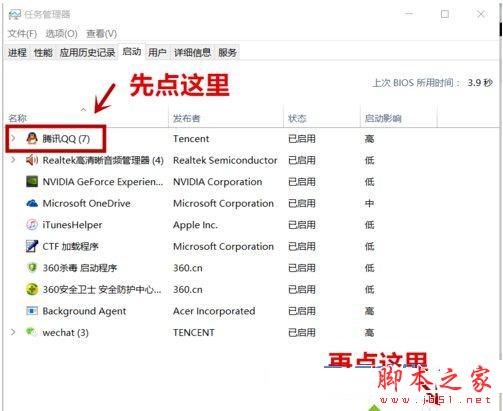Screen dimensions: 503x411
Task: Click the Background Agent icon
Action: (x=32, y=311)
